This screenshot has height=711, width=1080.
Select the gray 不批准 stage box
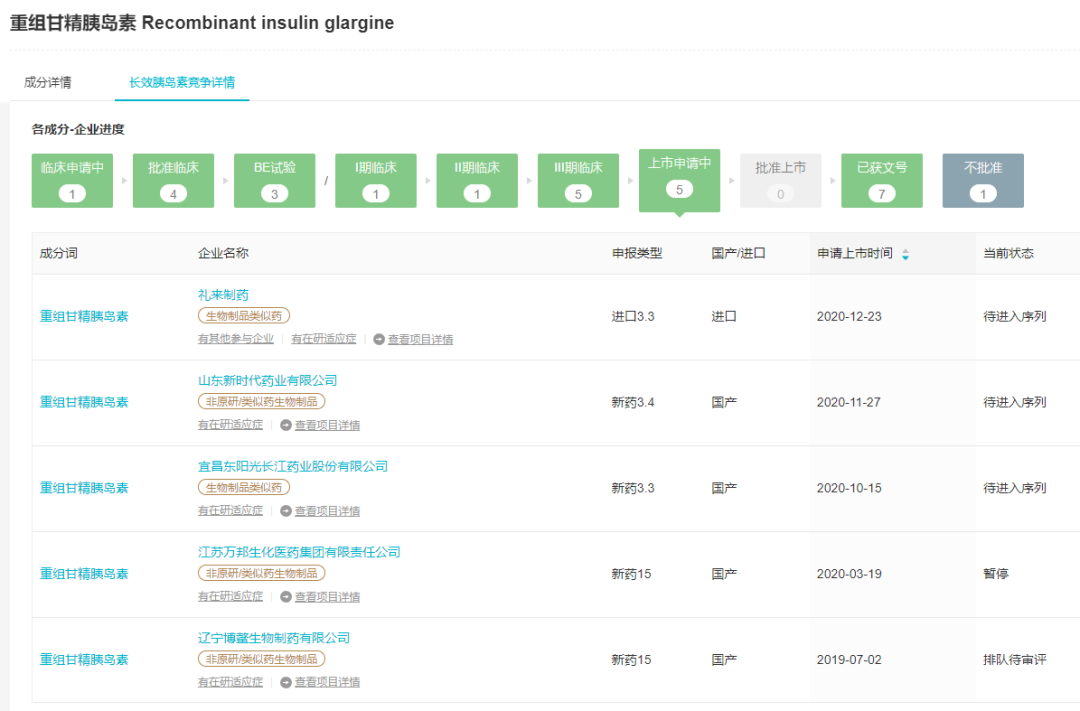coord(982,180)
